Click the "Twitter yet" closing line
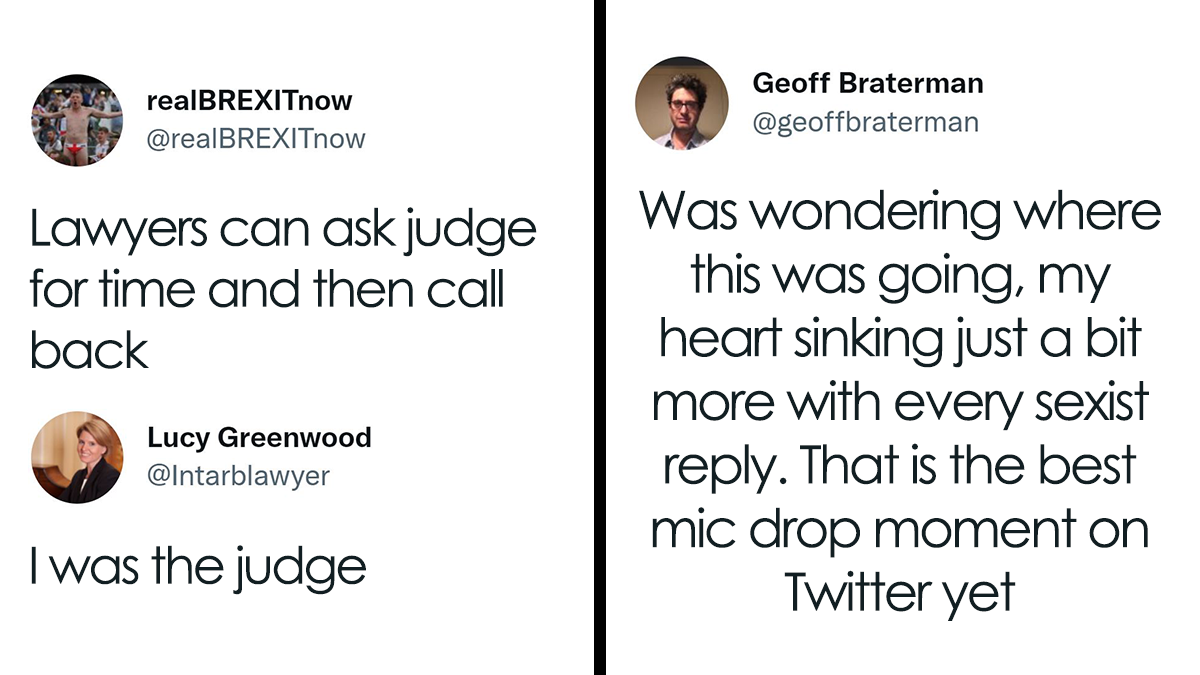The height and width of the screenshot is (675, 1200). [x=900, y=592]
